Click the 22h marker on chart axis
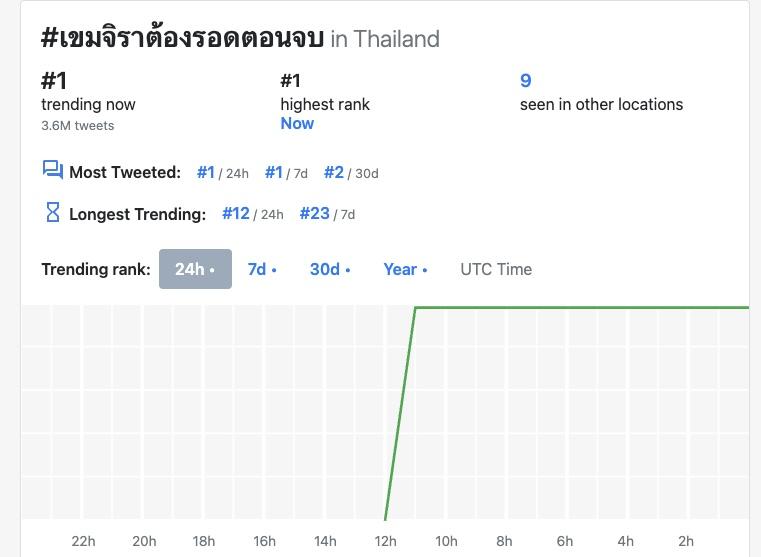The width and height of the screenshot is (761, 557). tap(83, 541)
